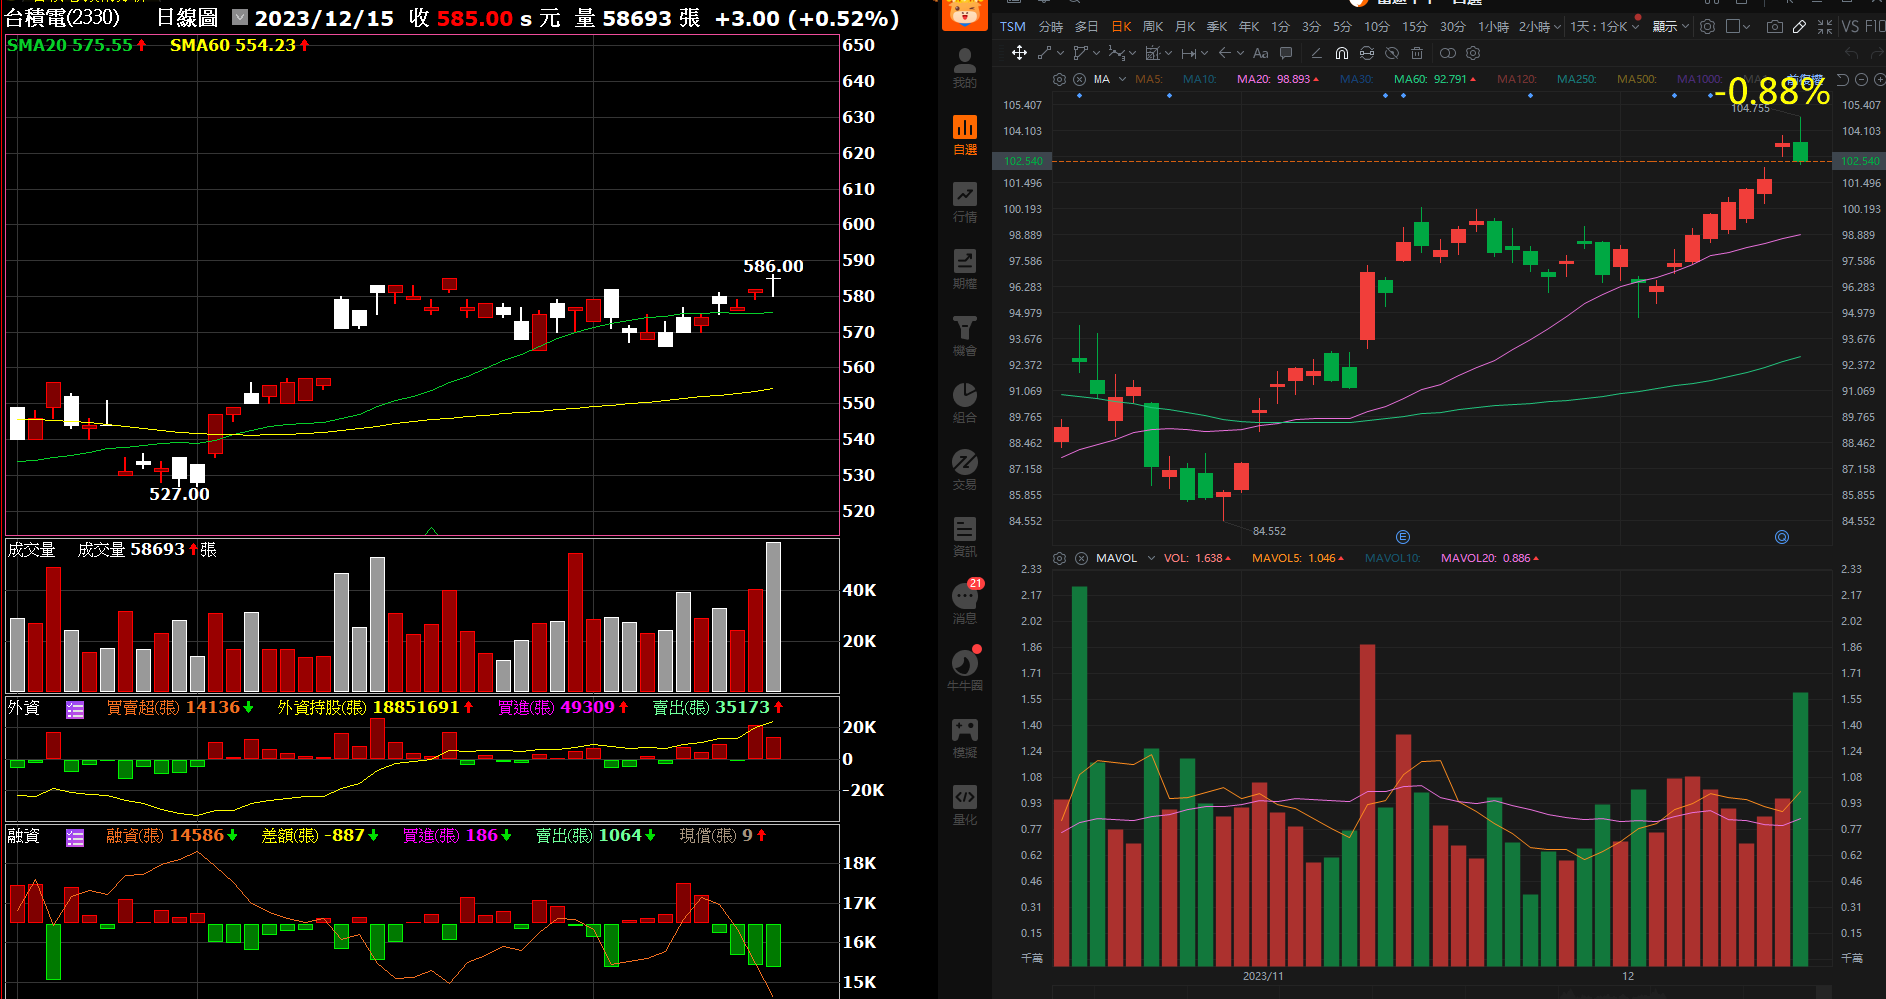Screen dimensions: 1886x999
Task: Click the drawing undo arrow
Action: tap(1851, 53)
